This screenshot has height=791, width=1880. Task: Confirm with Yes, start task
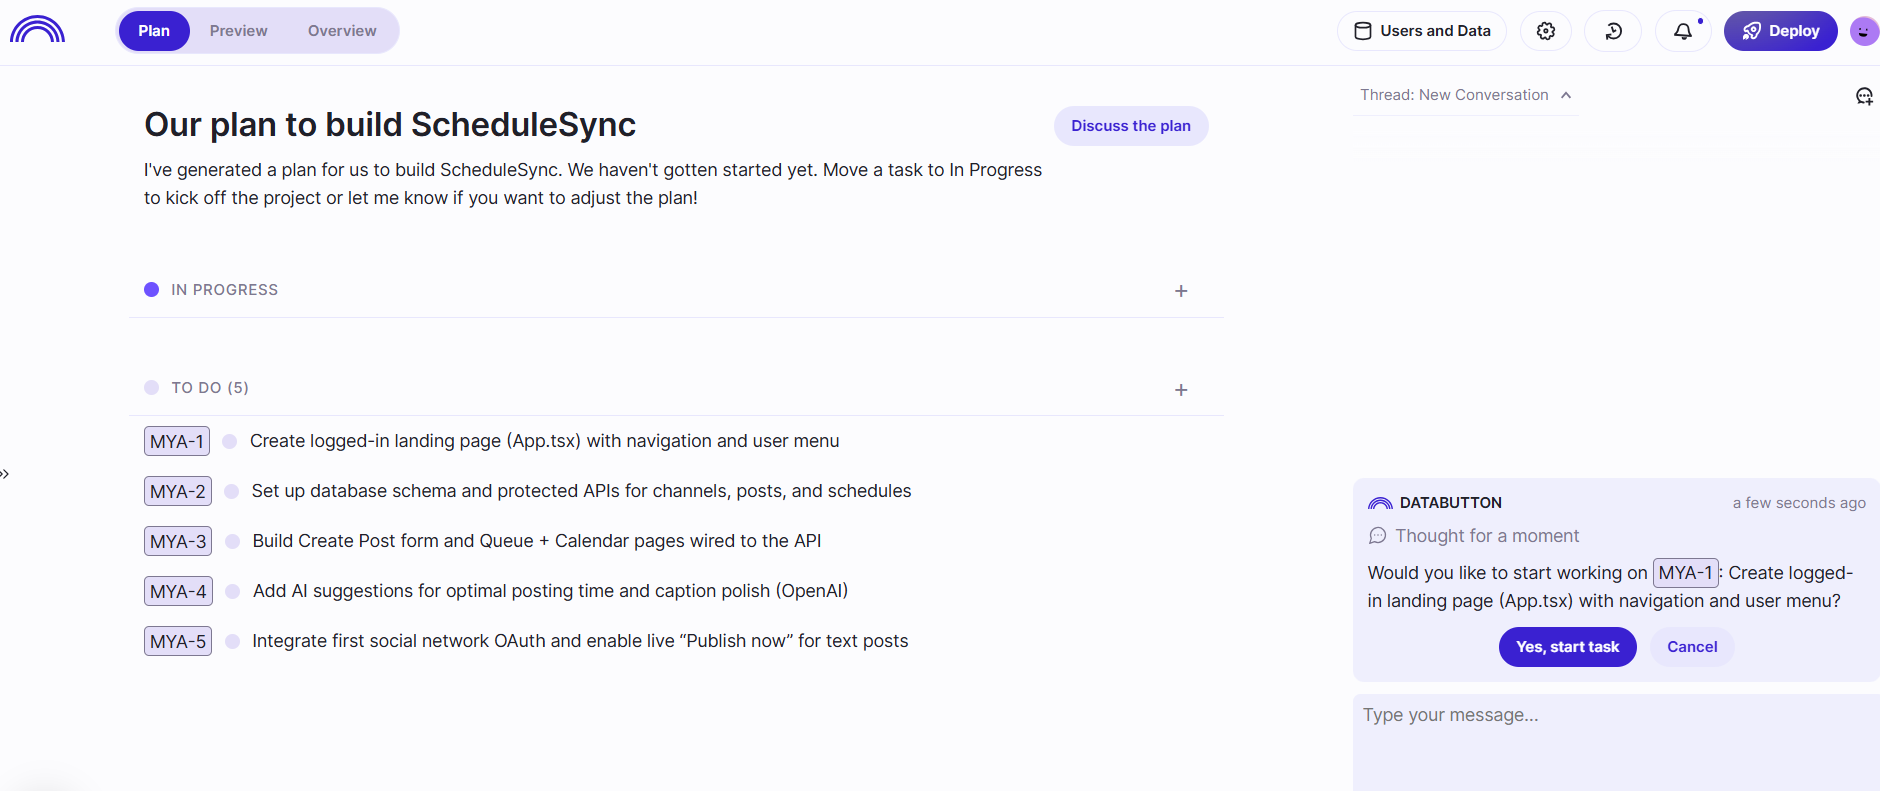point(1567,647)
